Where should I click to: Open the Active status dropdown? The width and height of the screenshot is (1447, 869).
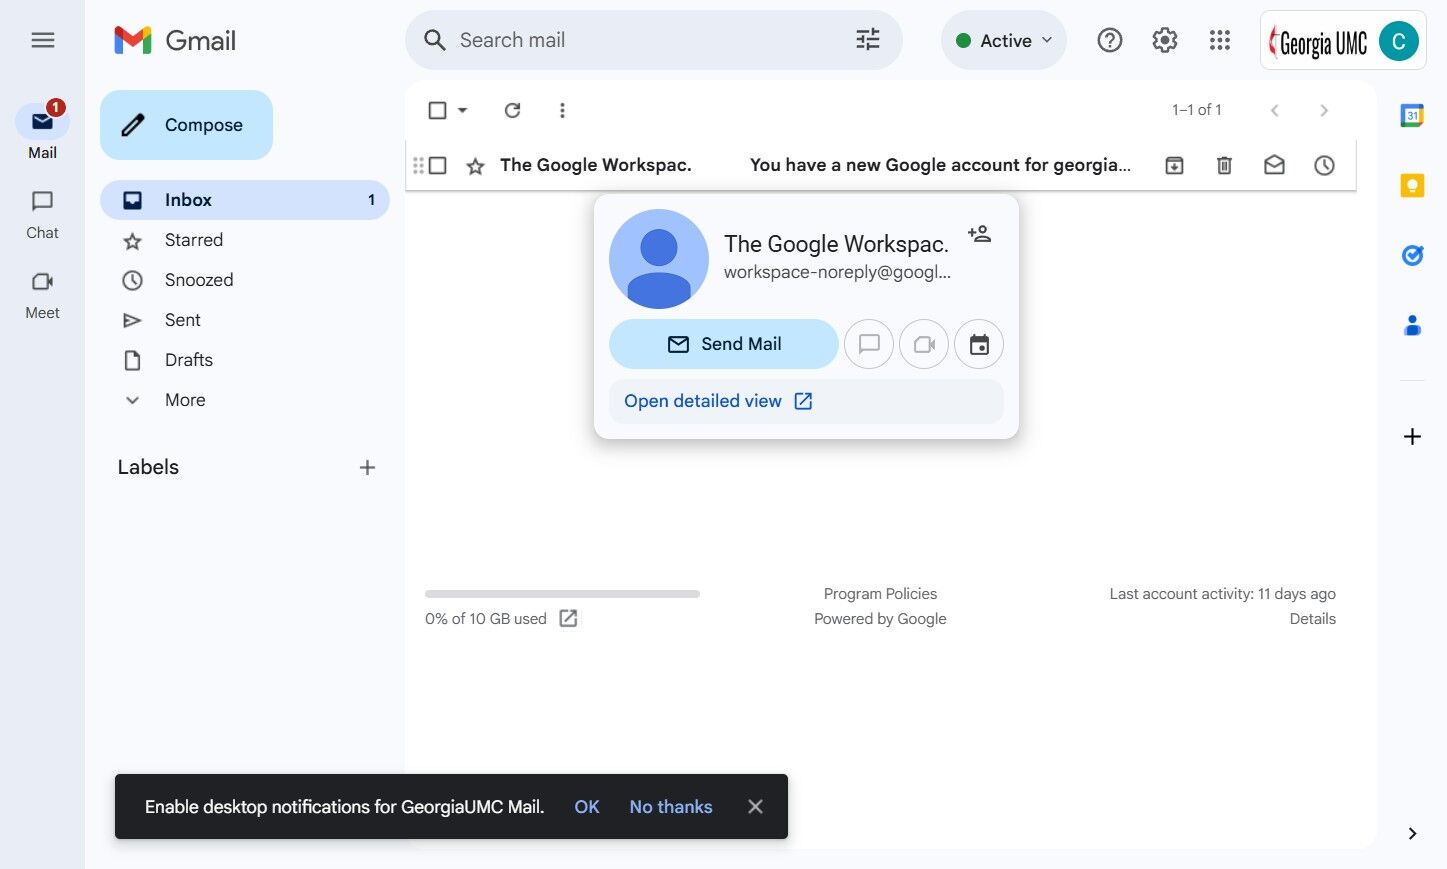coord(1004,40)
